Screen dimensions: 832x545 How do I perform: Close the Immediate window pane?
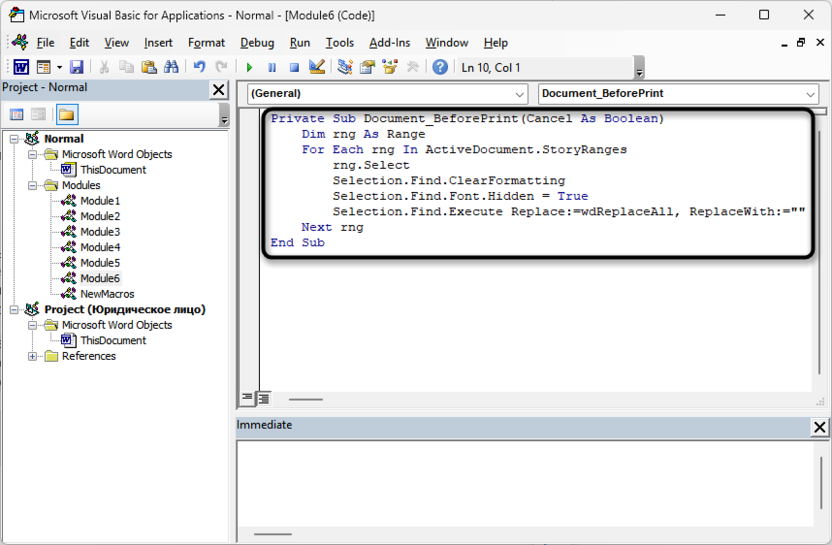point(819,427)
